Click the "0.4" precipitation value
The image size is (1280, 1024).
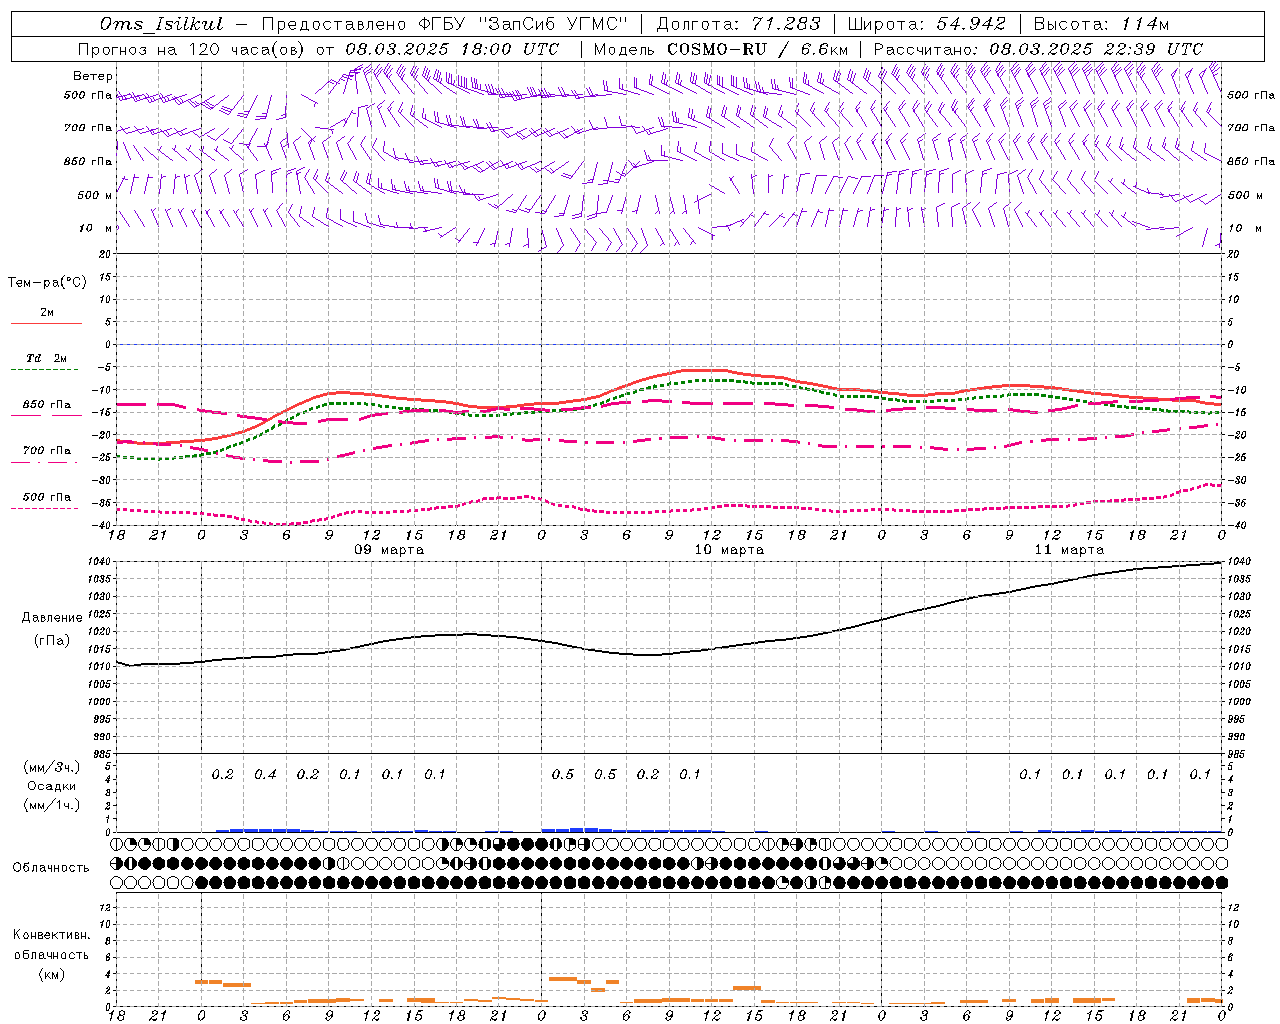(x=265, y=774)
